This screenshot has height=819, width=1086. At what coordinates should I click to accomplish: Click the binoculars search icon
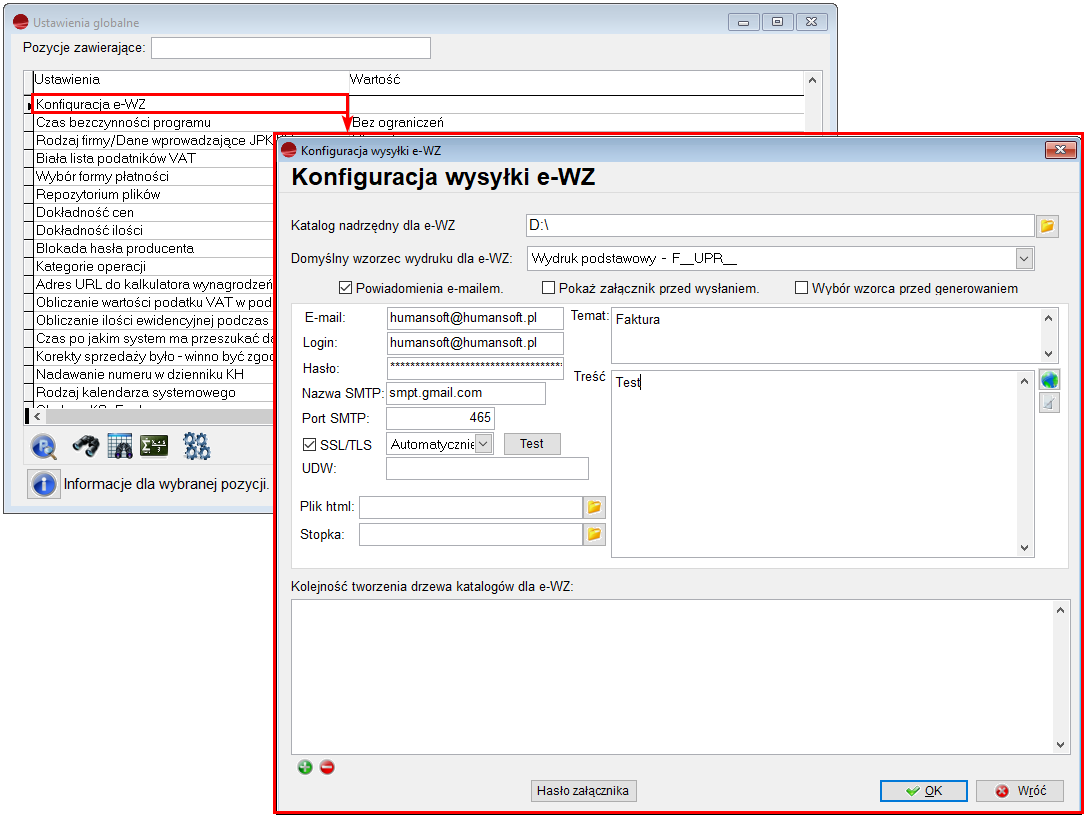(x=86, y=446)
